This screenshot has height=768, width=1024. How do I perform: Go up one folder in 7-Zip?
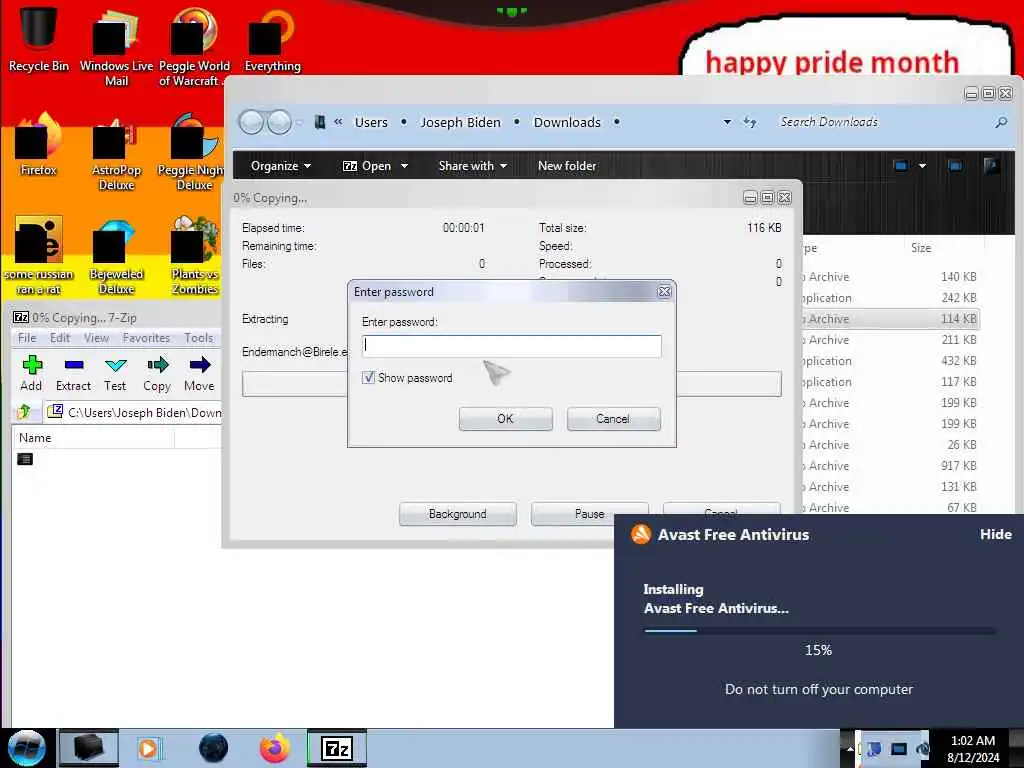pyautogui.click(x=24, y=411)
